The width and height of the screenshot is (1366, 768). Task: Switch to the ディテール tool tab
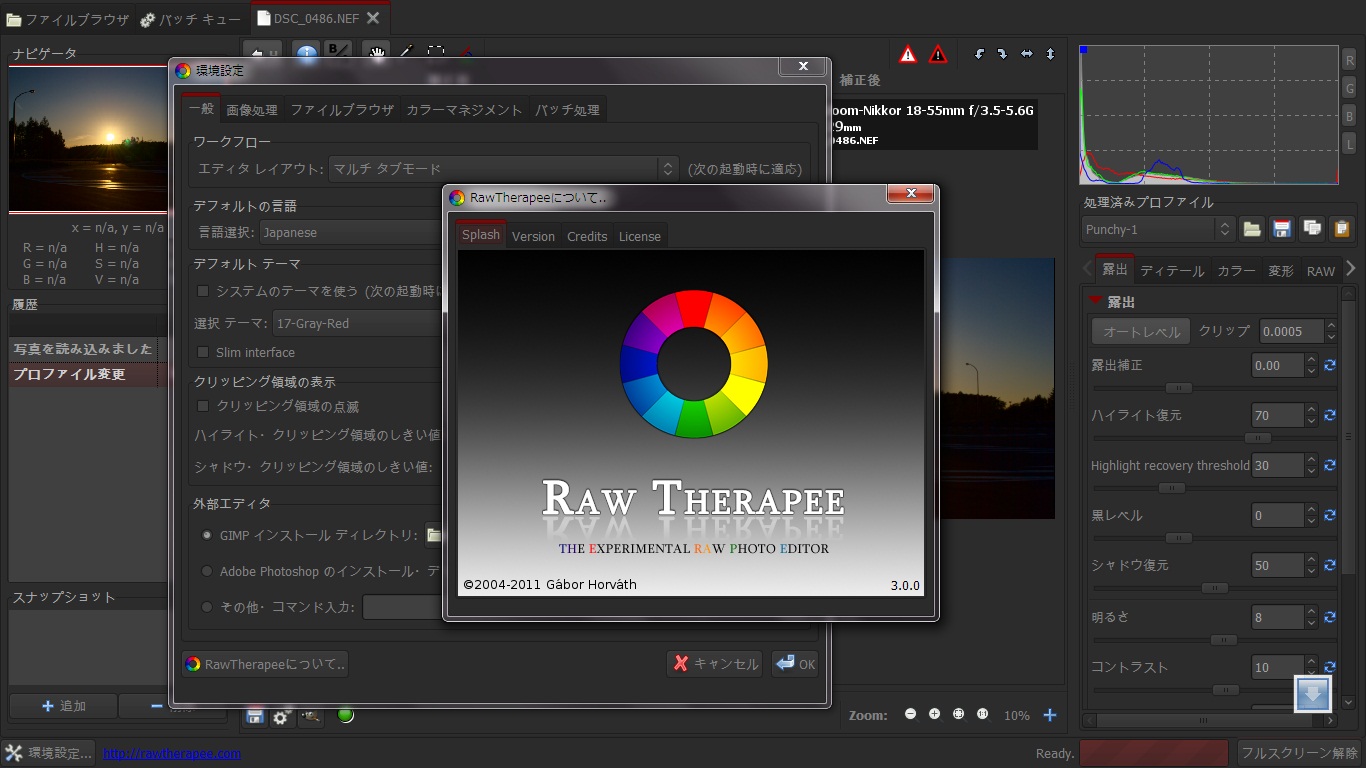click(1172, 271)
